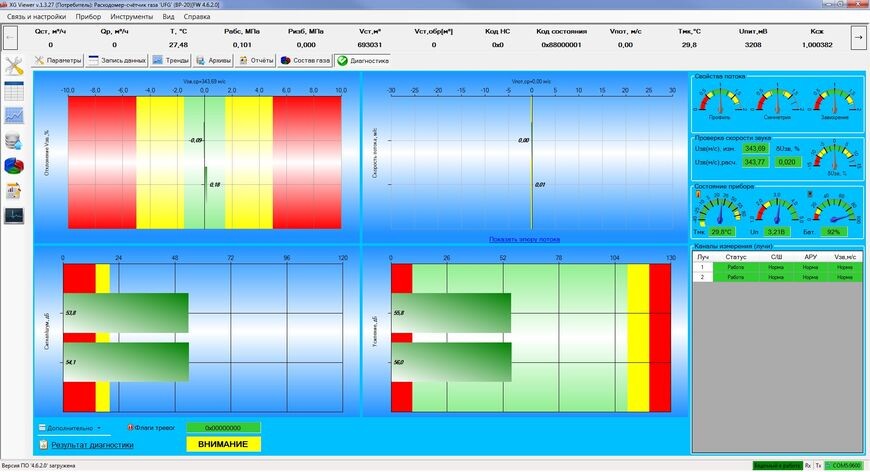This screenshot has height=472, width=870.
Task: Switch to the Тренды tab
Action: pyautogui.click(x=171, y=60)
